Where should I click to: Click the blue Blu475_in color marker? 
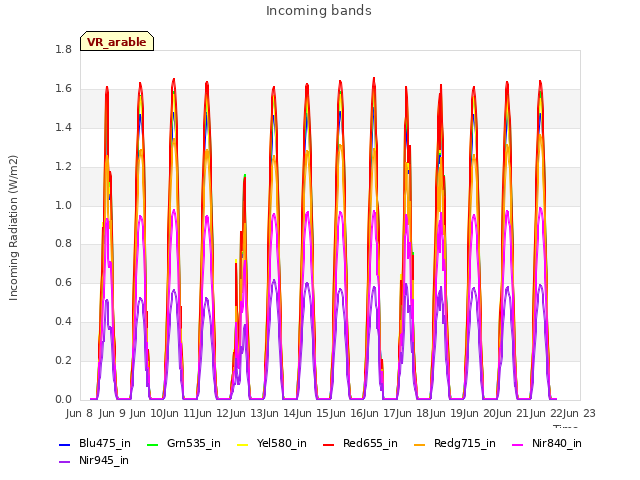pos(64,444)
